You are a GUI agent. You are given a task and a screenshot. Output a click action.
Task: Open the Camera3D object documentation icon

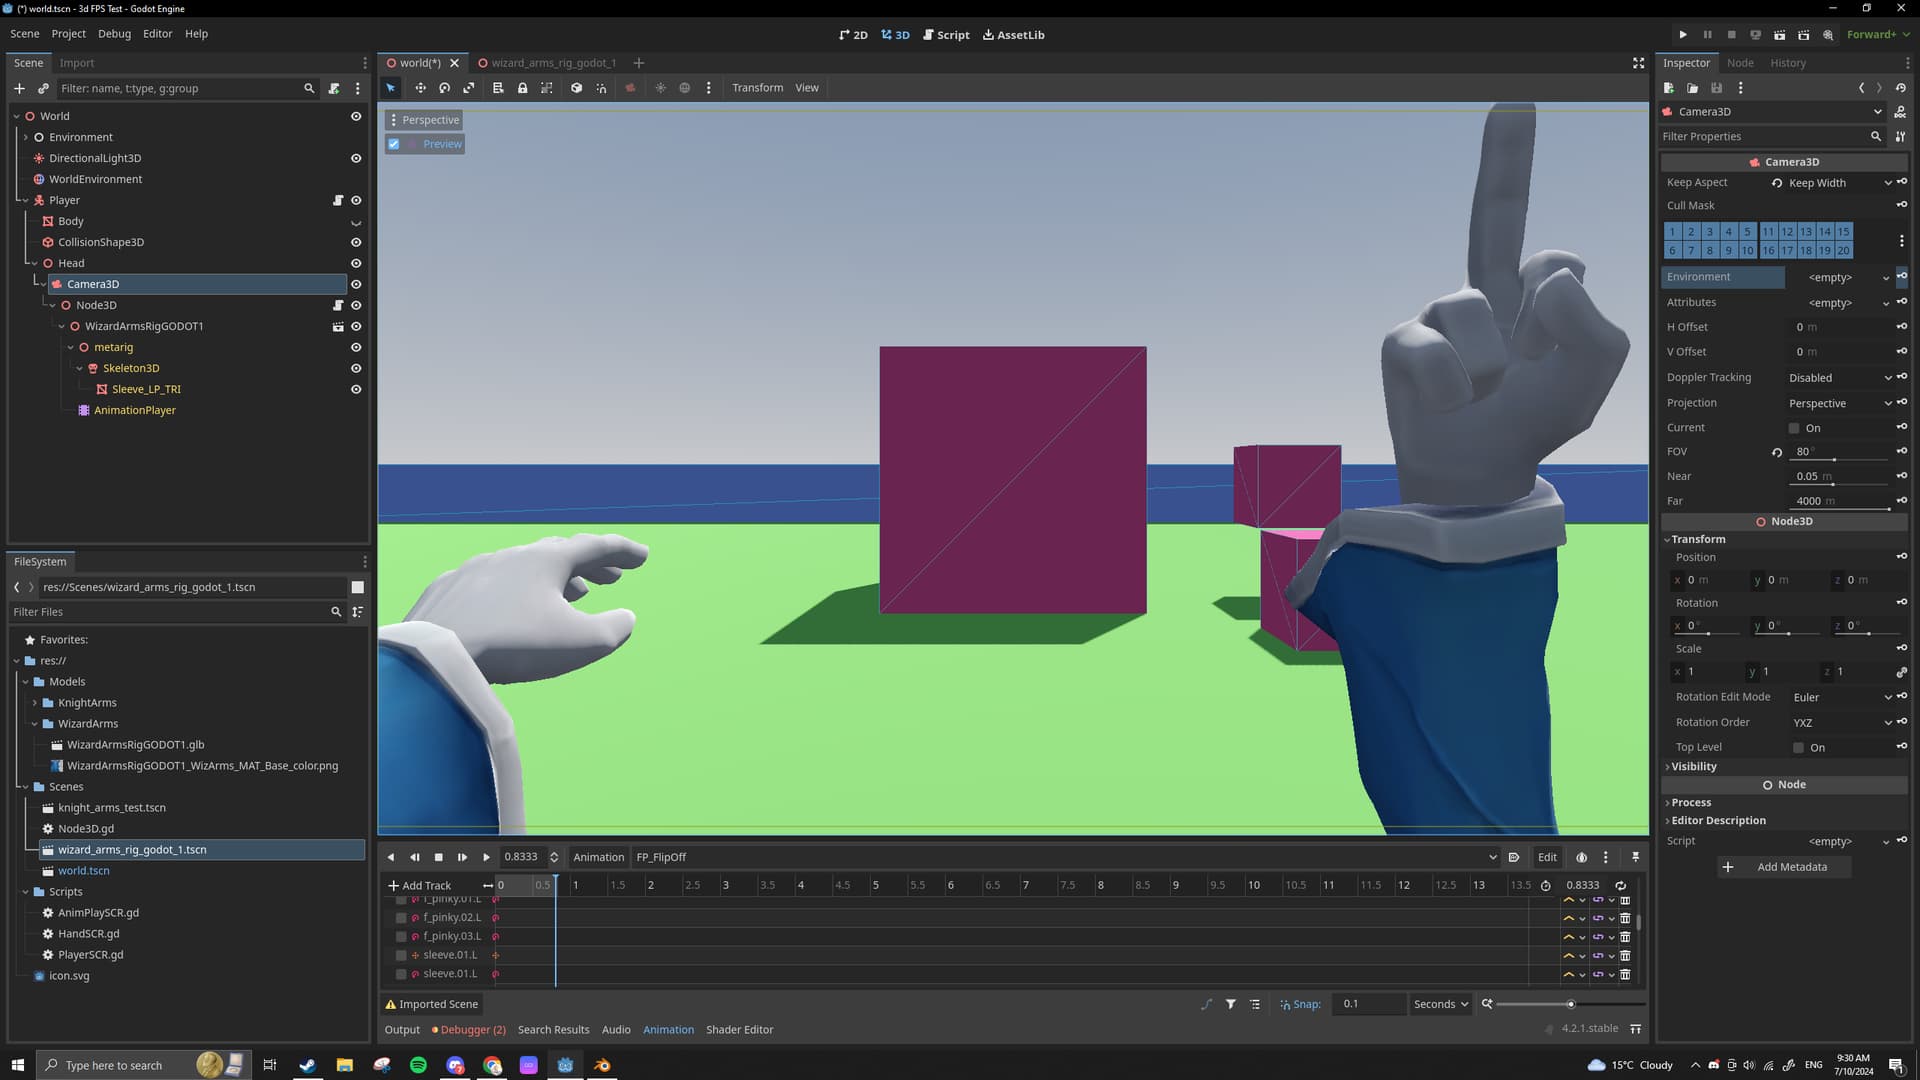[1900, 112]
